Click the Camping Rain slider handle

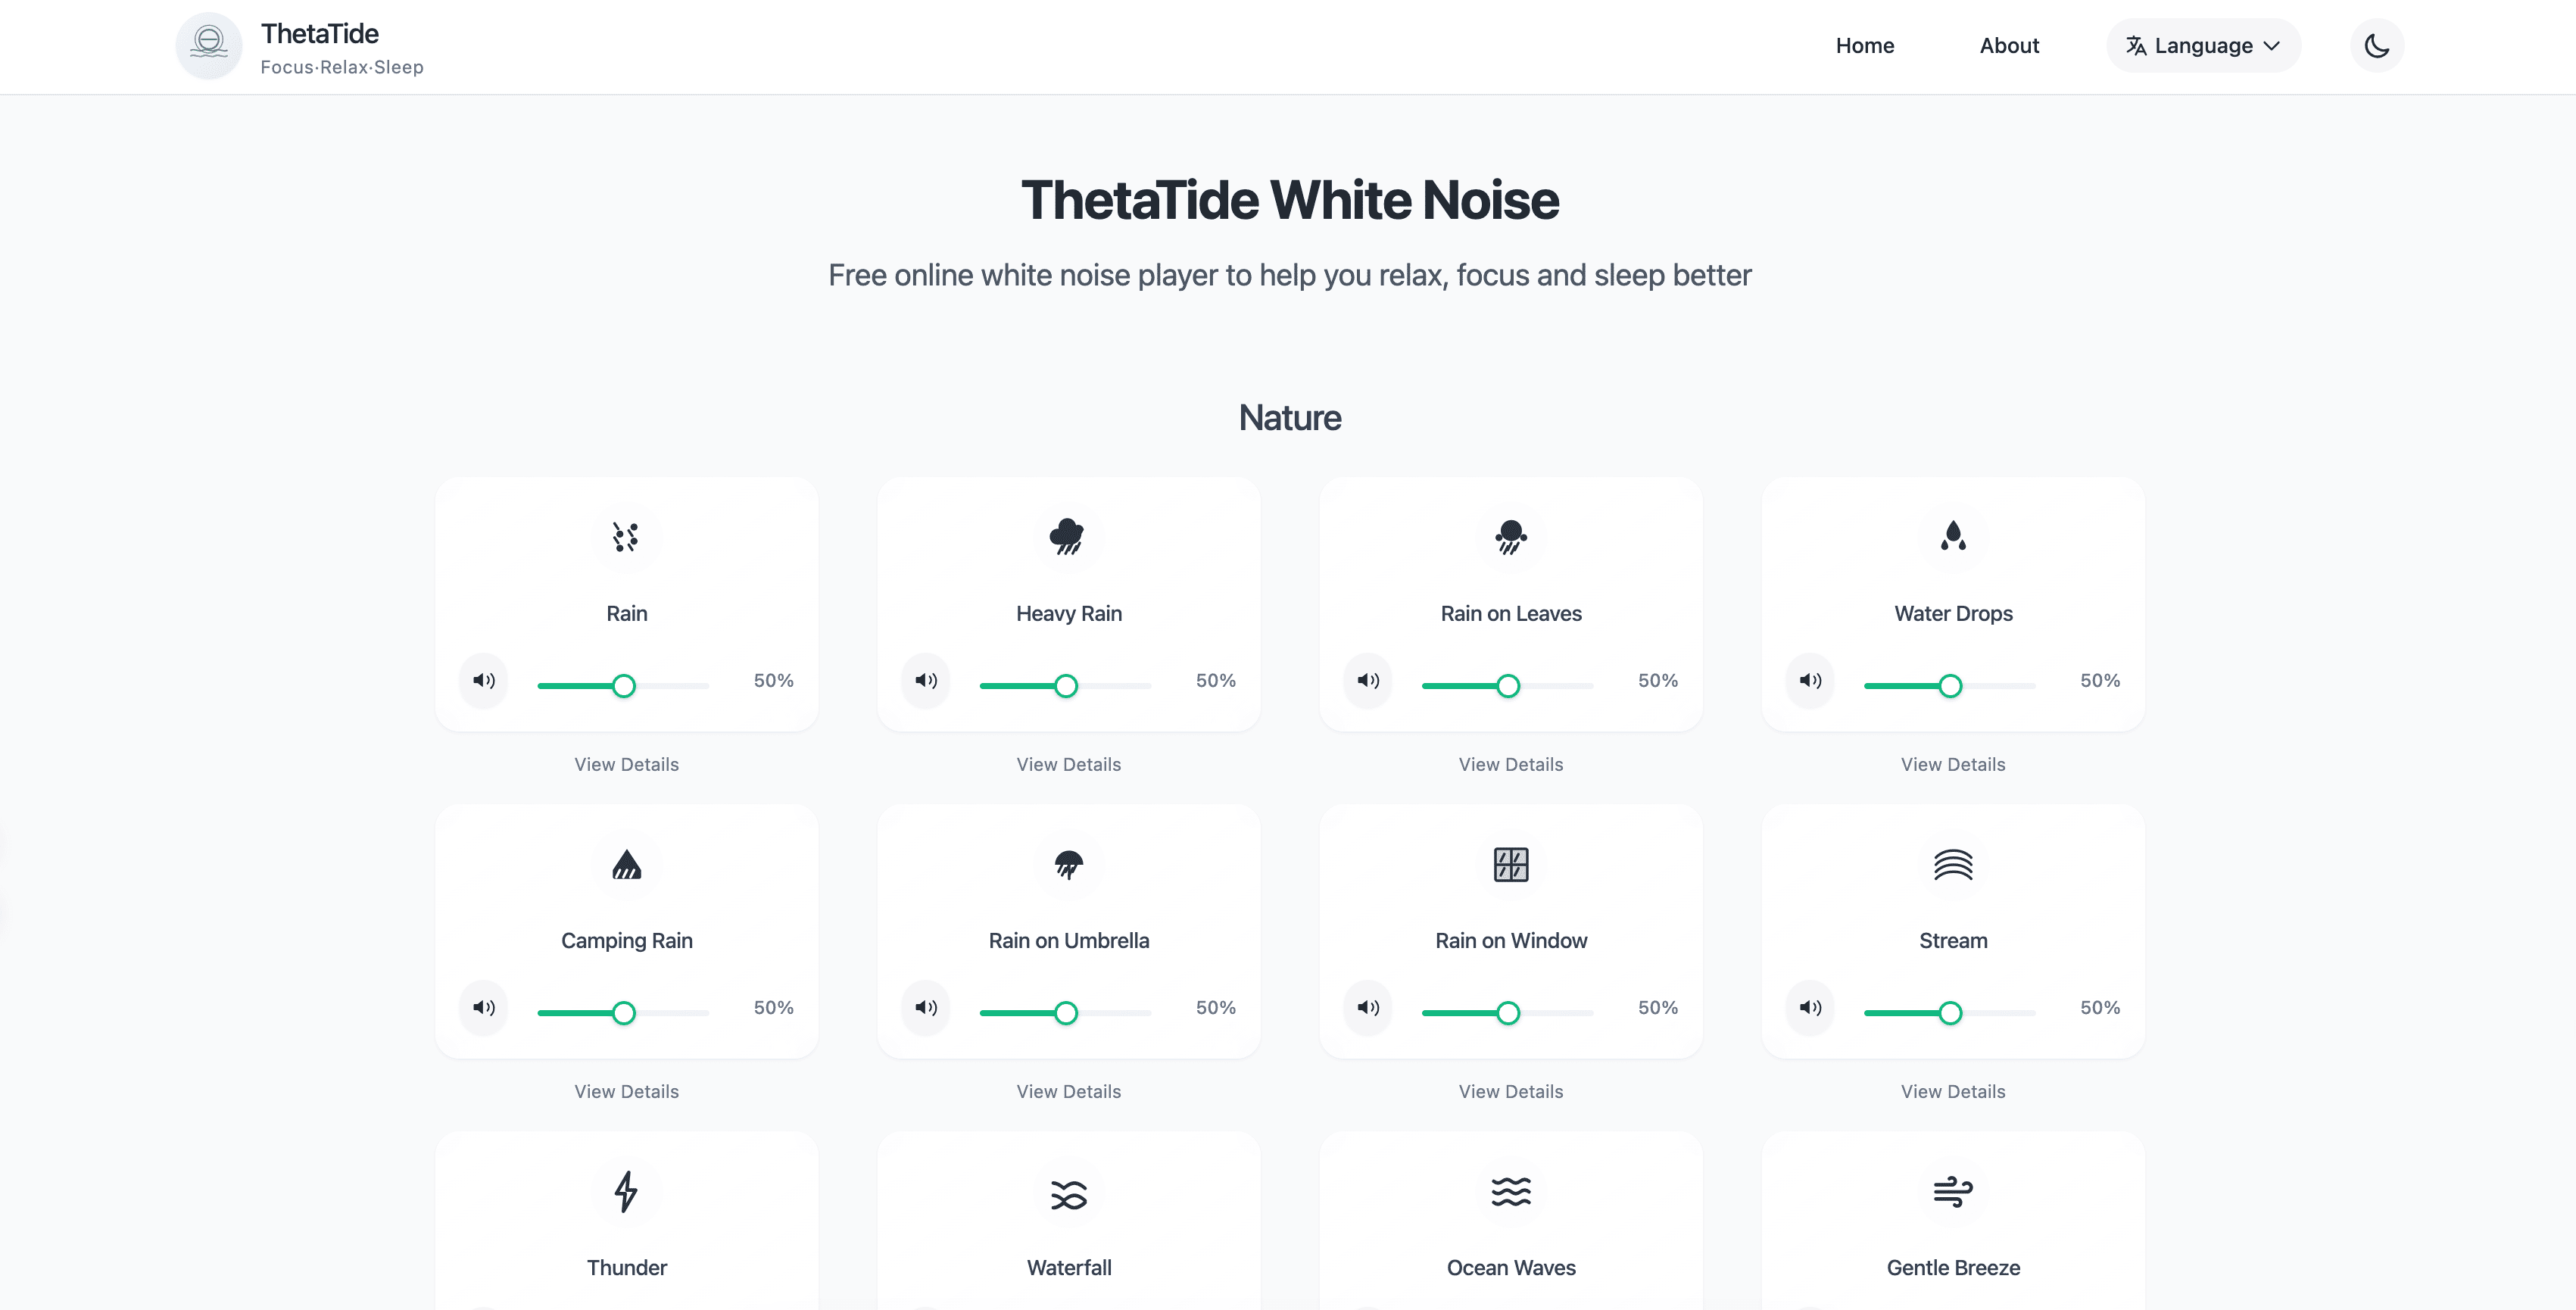(x=623, y=1013)
